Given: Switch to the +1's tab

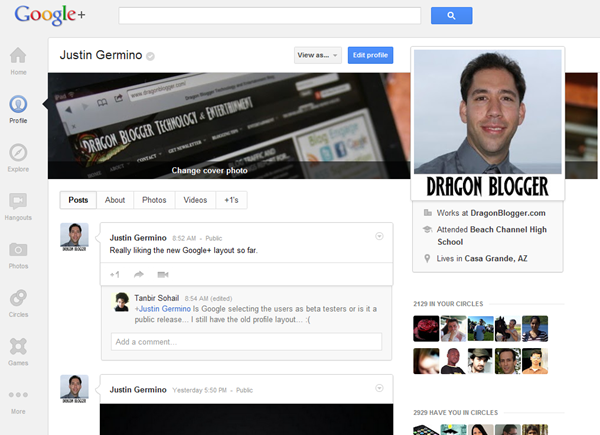Looking at the screenshot, I should click(231, 200).
